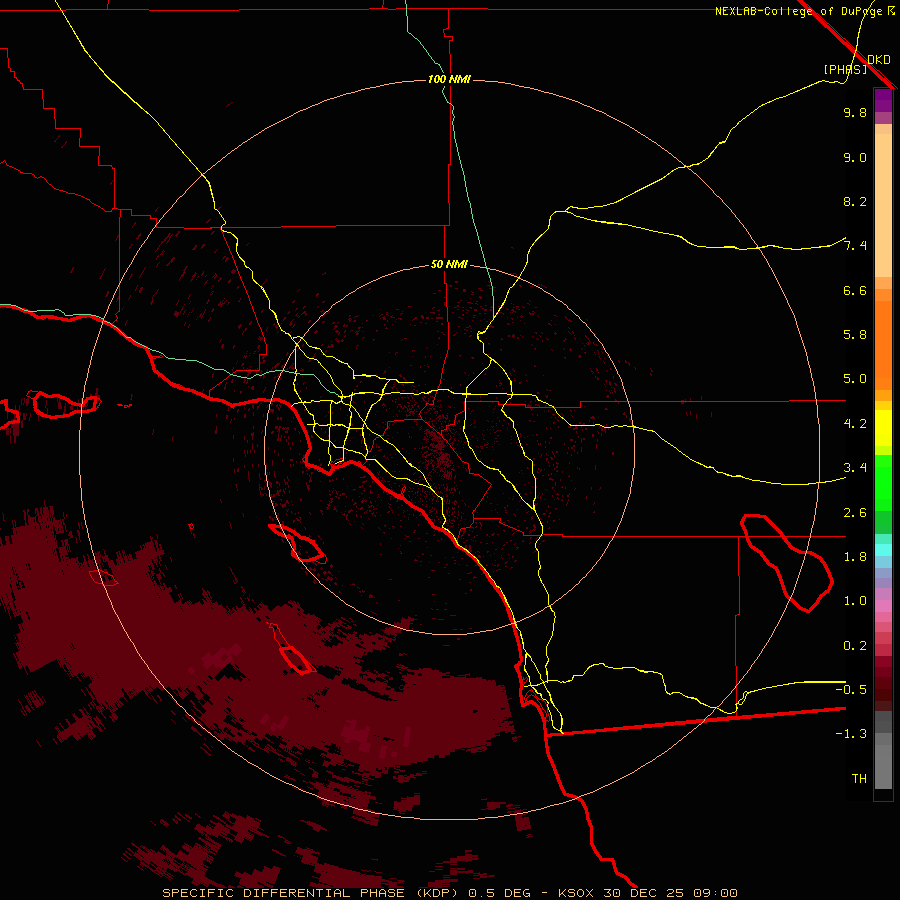Click the [PHAS] units label above the scale
The width and height of the screenshot is (900, 900).
845,69
